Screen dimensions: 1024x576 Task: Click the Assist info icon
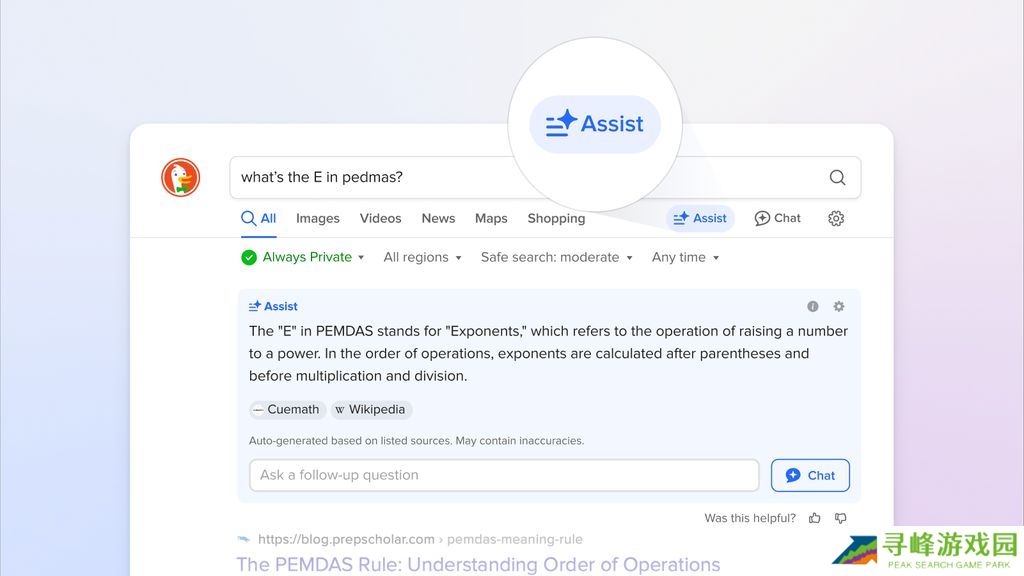pos(813,307)
